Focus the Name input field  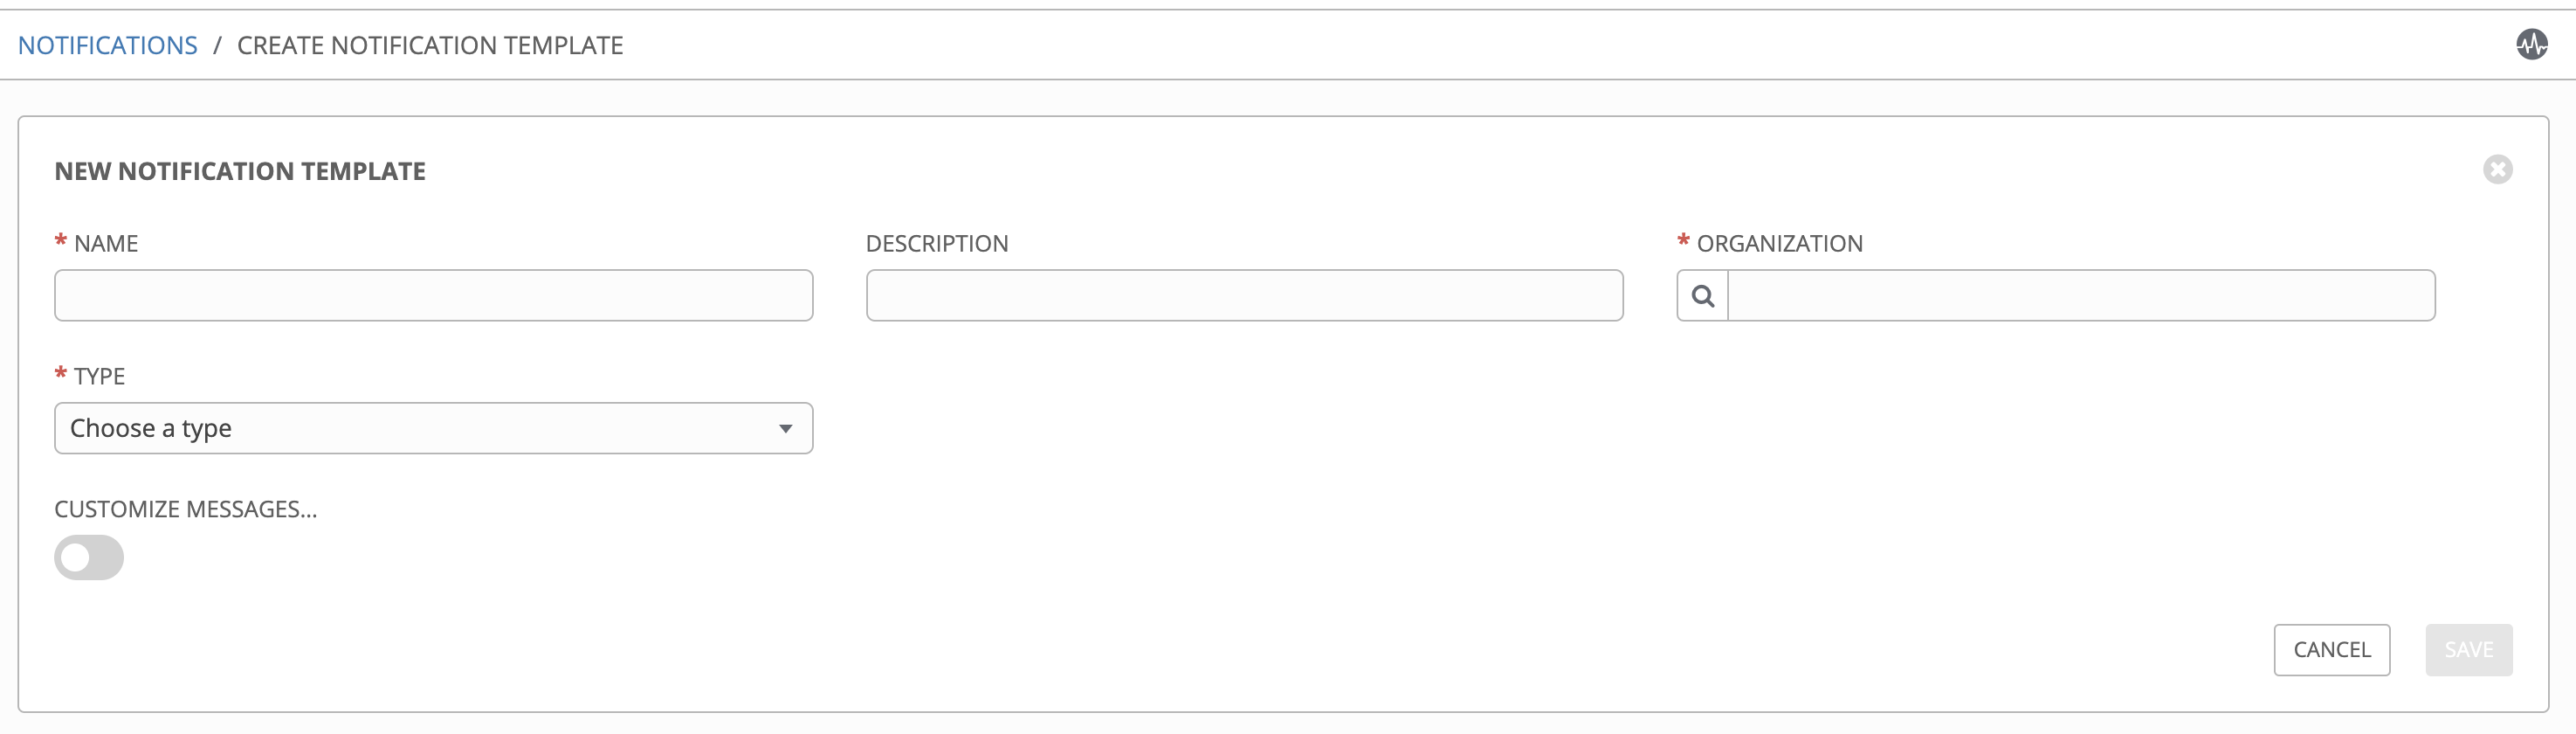433,296
